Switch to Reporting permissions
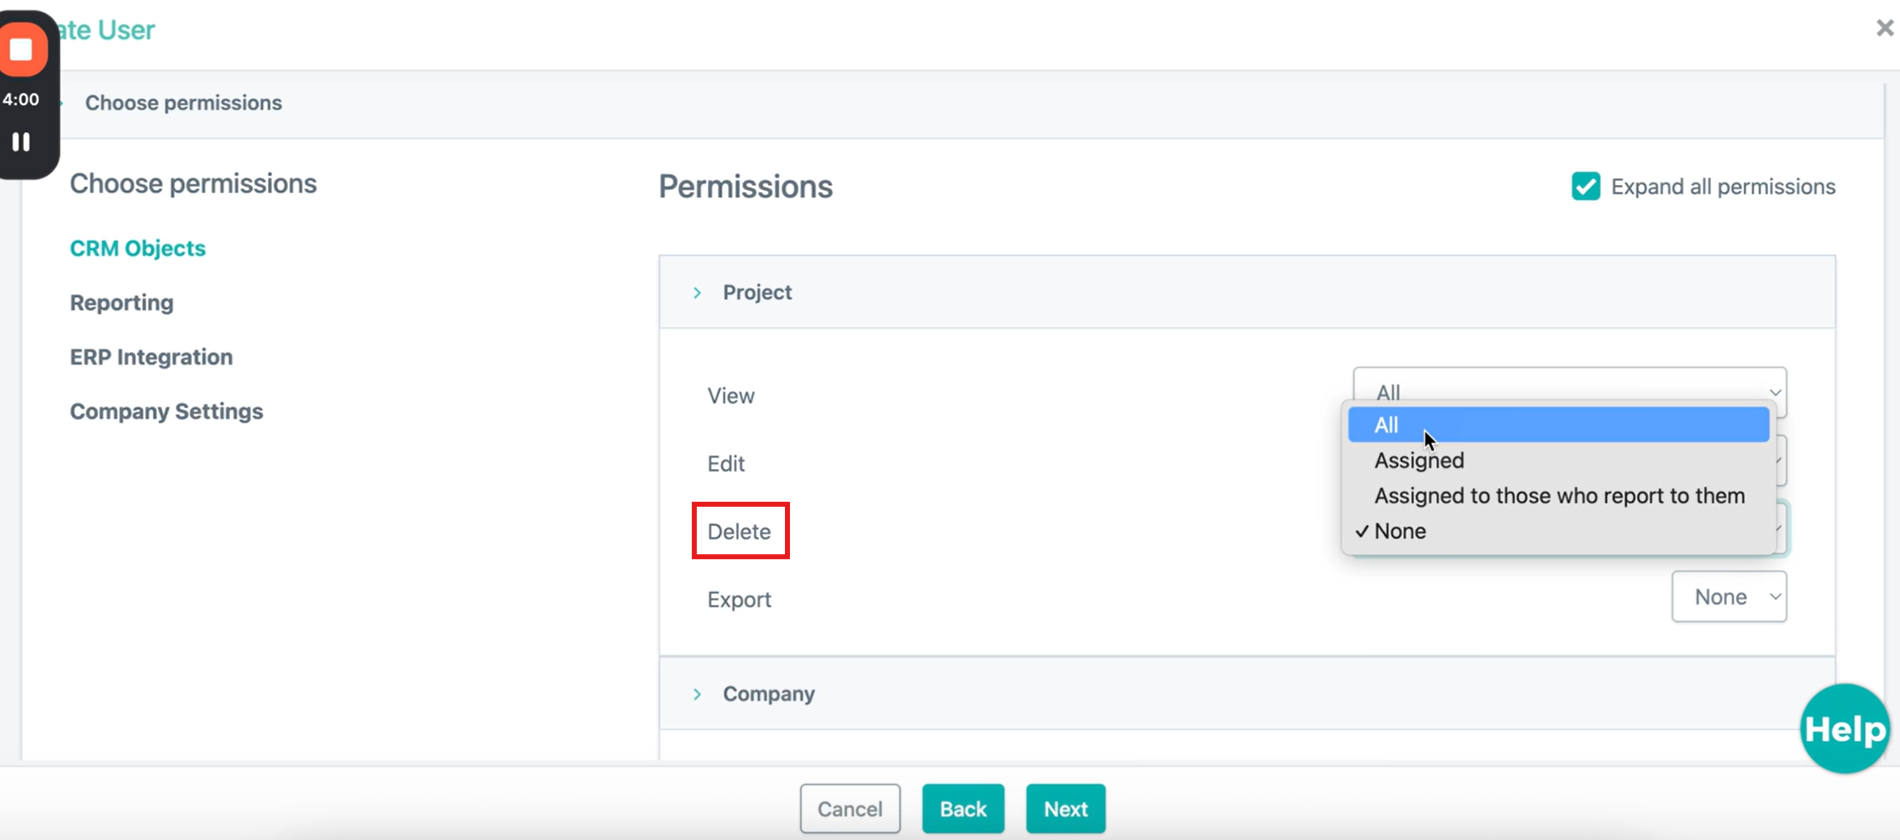Screen dimensions: 1900x840 click(122, 303)
